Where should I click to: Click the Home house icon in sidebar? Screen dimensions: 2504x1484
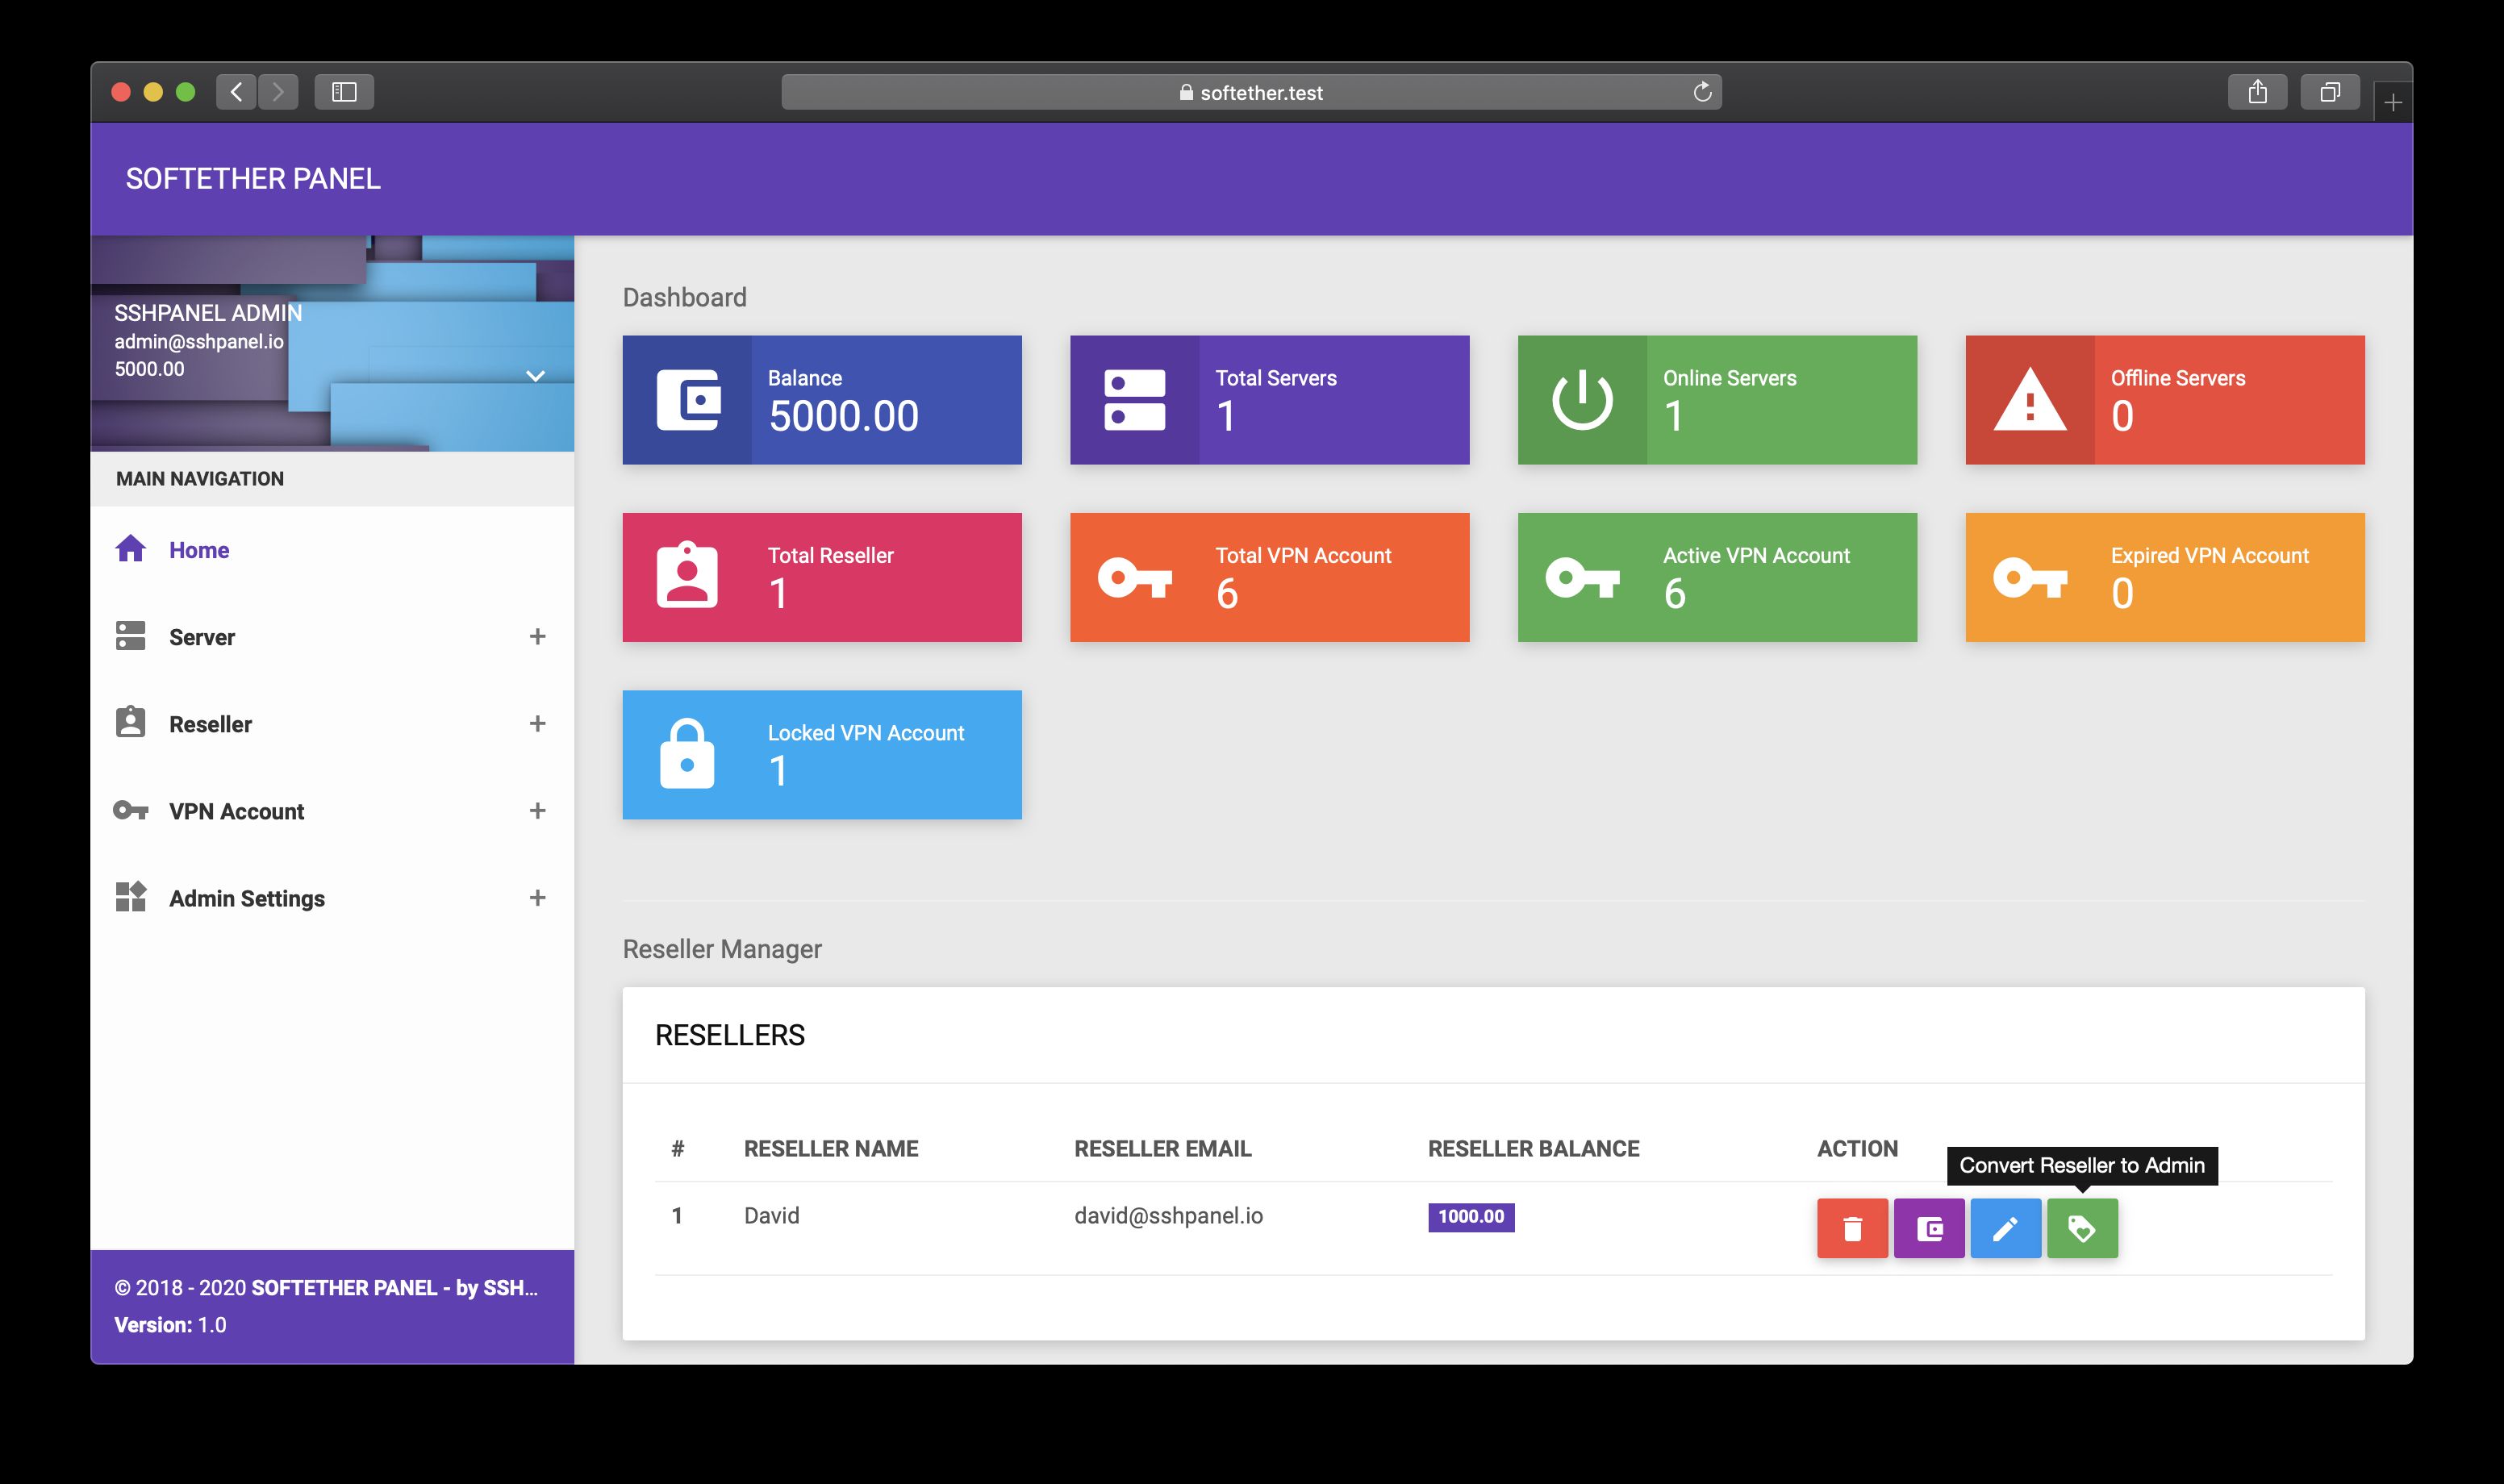coord(131,549)
